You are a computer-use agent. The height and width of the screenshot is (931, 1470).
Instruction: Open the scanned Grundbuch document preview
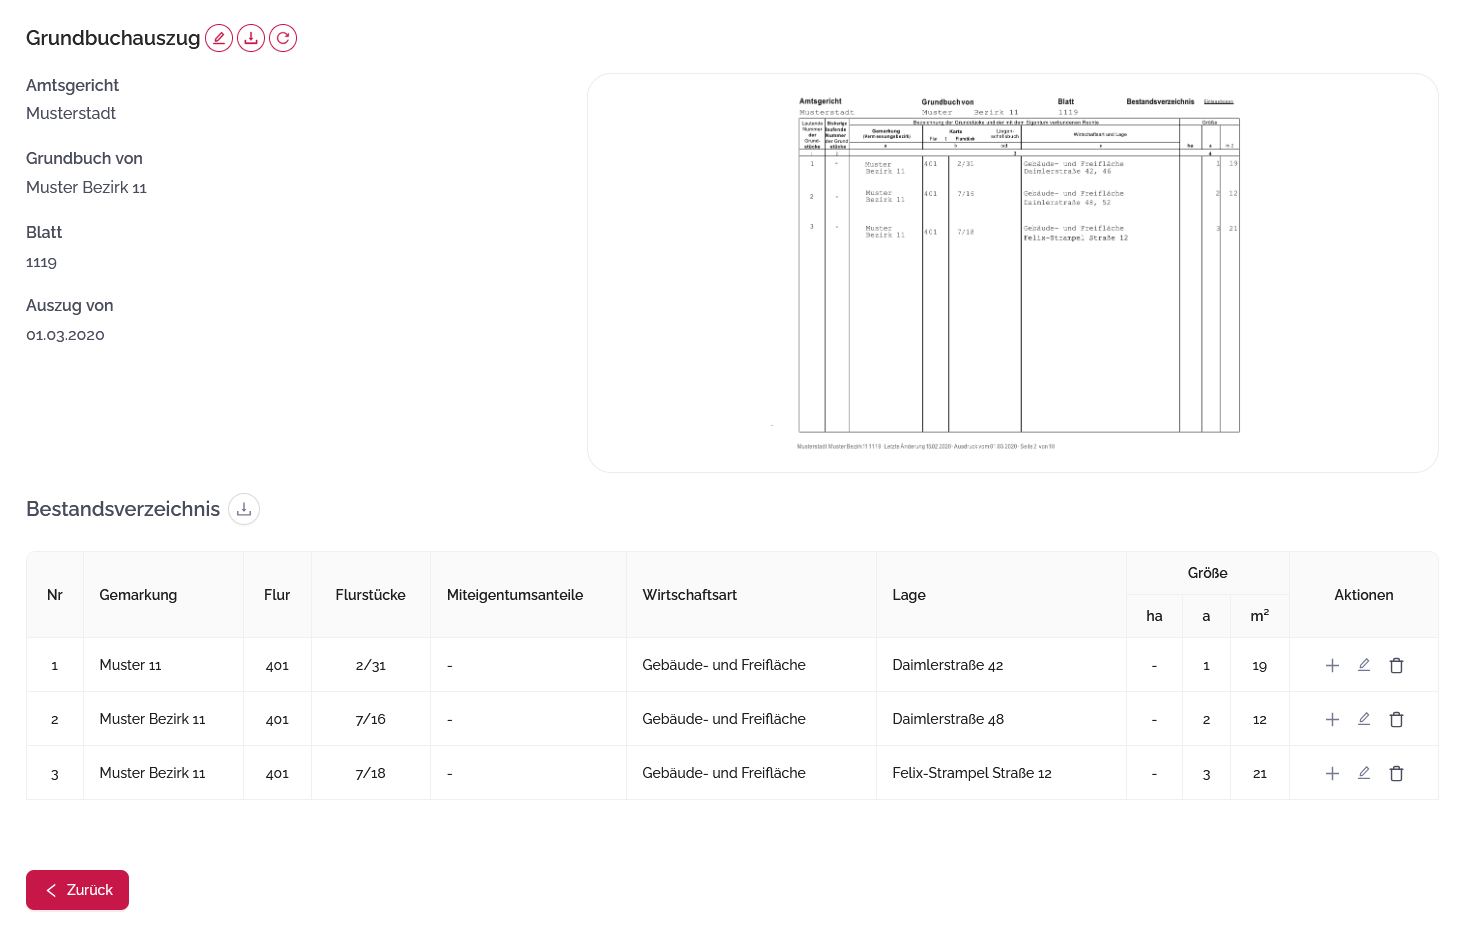[1012, 273]
